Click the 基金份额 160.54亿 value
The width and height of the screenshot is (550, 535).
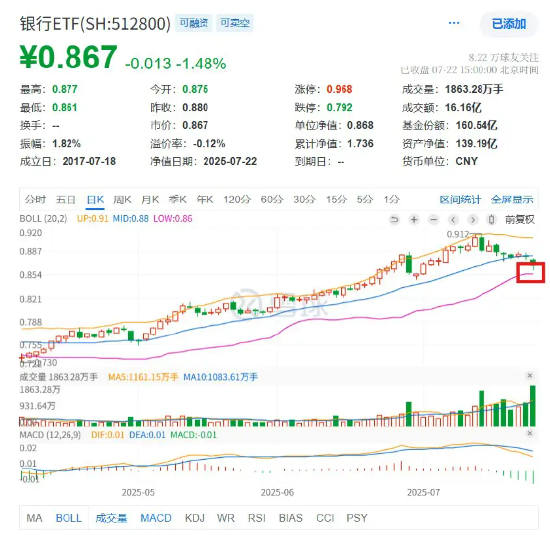tap(476, 125)
